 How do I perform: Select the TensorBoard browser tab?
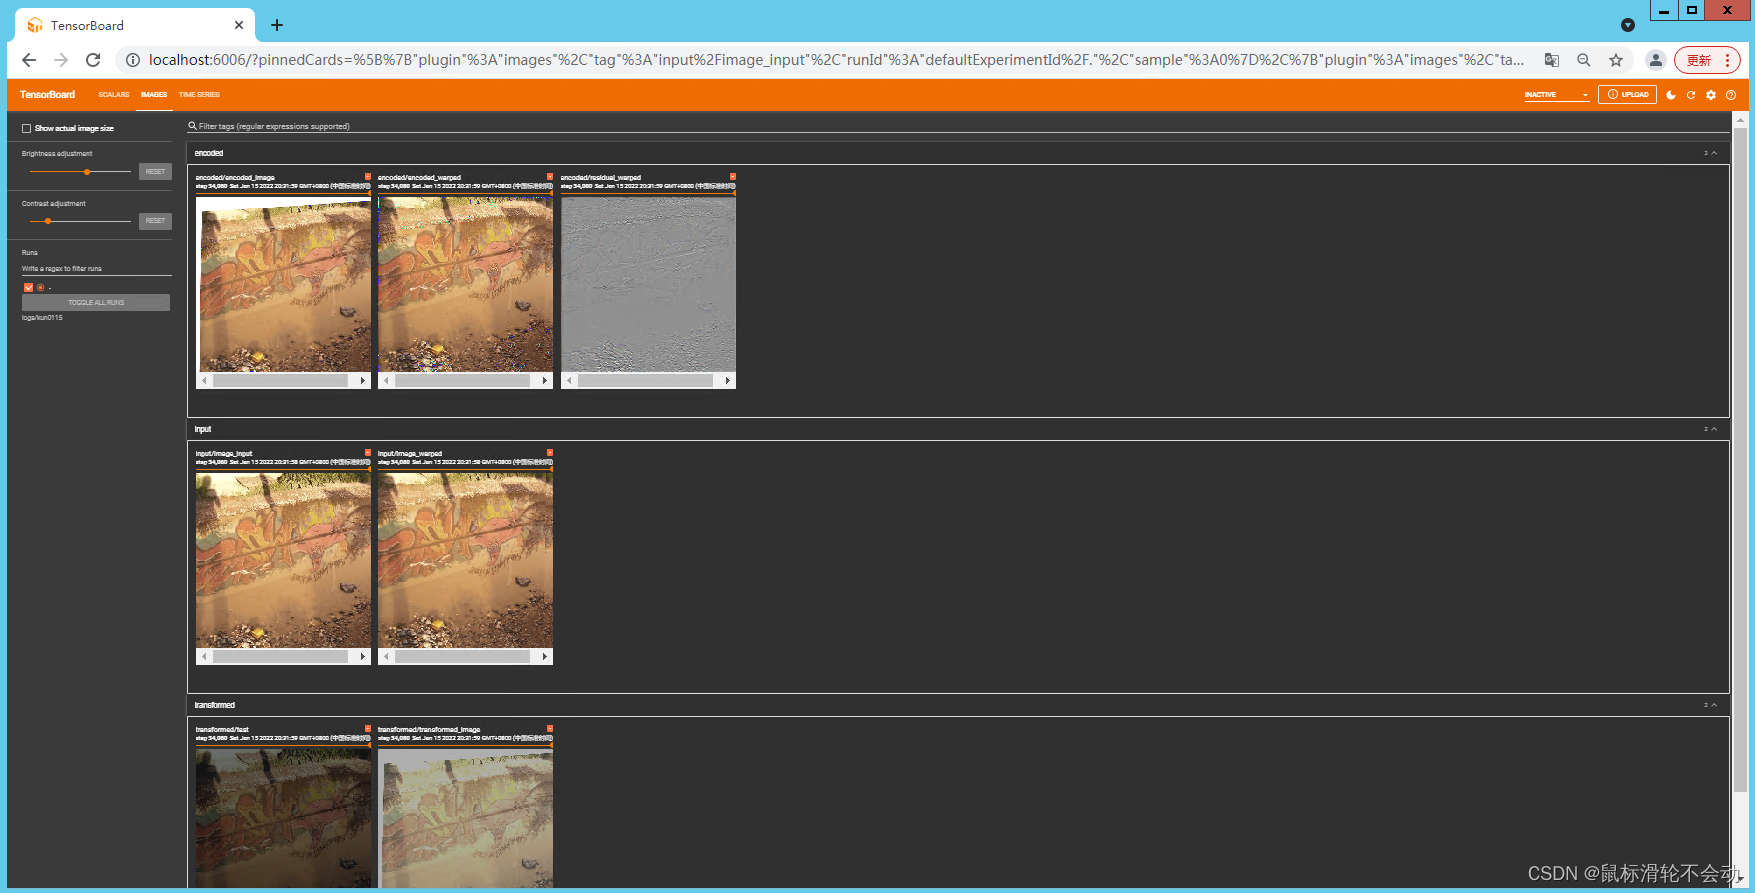(135, 25)
